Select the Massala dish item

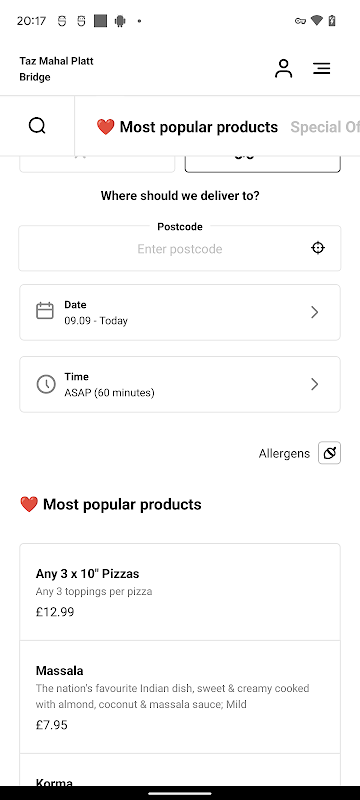(180, 697)
